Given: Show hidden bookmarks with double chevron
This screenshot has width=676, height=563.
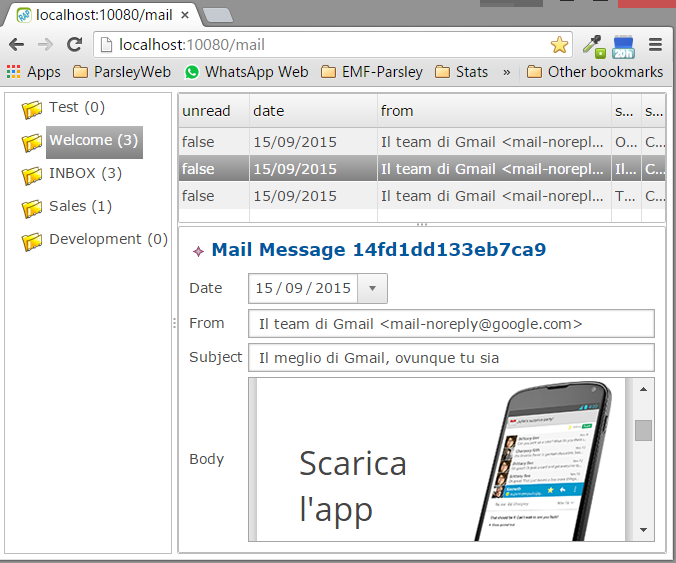Looking at the screenshot, I should [x=507, y=72].
